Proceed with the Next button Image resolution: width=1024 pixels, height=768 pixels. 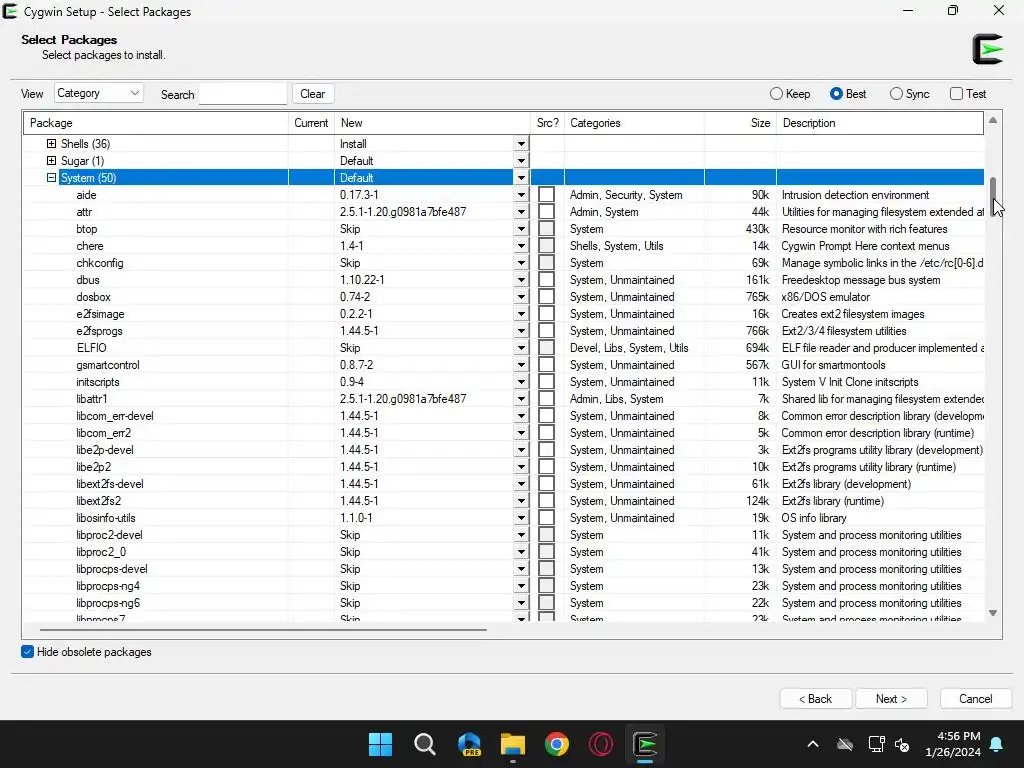(x=891, y=699)
